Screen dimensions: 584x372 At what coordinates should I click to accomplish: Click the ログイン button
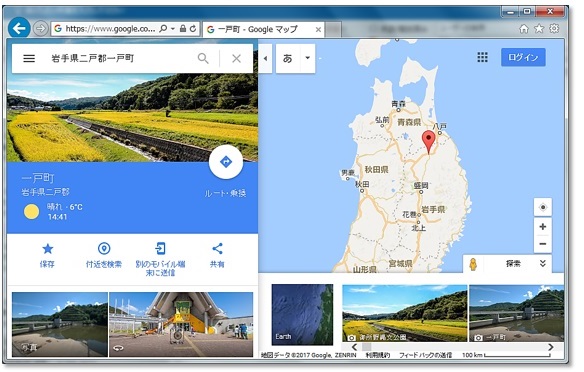pyautogui.click(x=523, y=57)
